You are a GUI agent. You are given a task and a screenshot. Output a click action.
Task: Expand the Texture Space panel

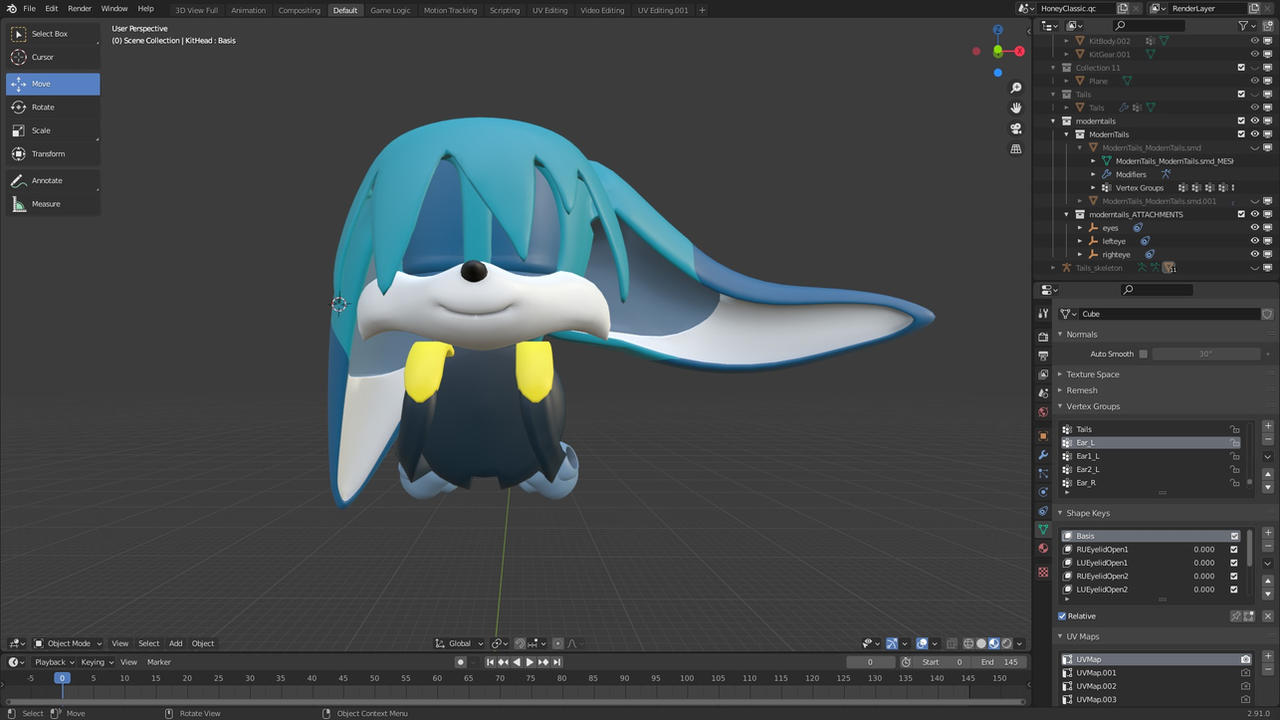(x=1090, y=374)
